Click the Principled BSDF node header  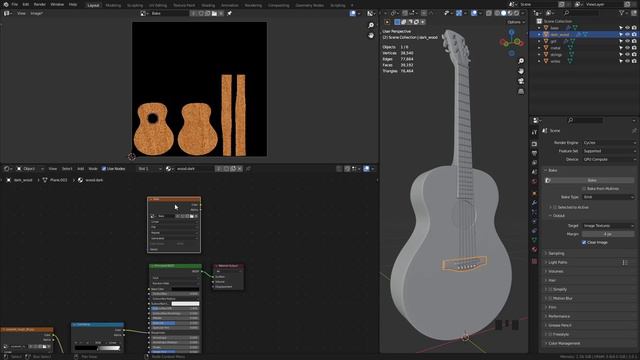[x=175, y=266]
